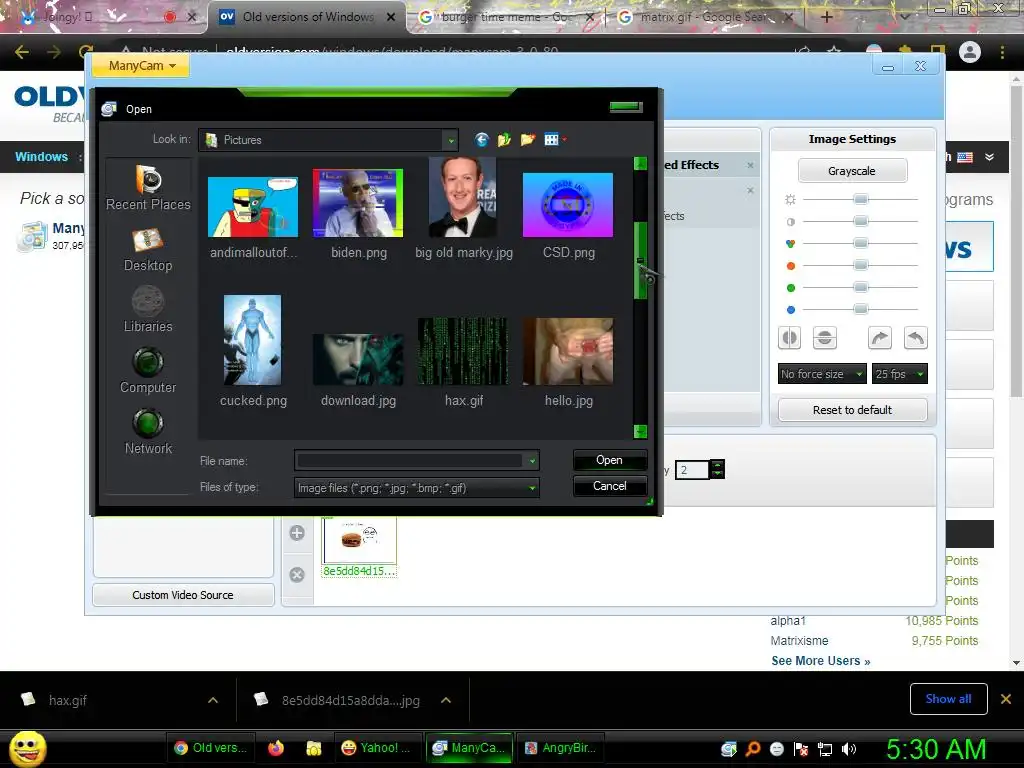The image size is (1024, 768).
Task: Open Chrome from the taskbar
Action: [211, 748]
